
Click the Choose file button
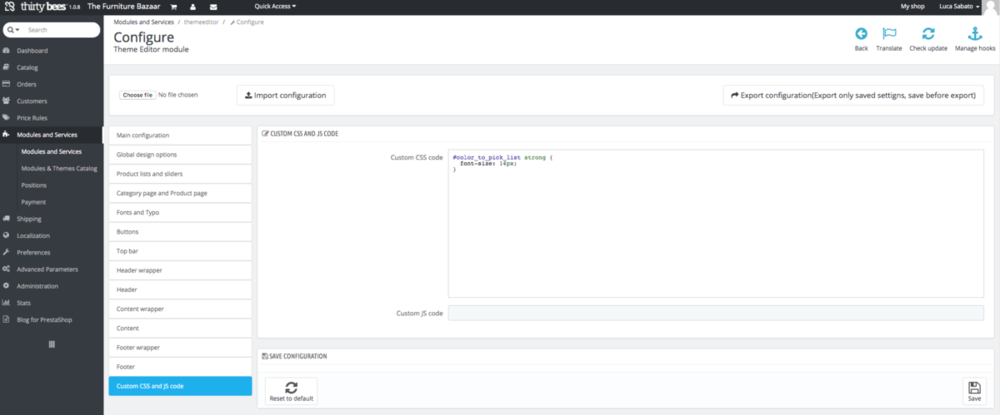136,95
